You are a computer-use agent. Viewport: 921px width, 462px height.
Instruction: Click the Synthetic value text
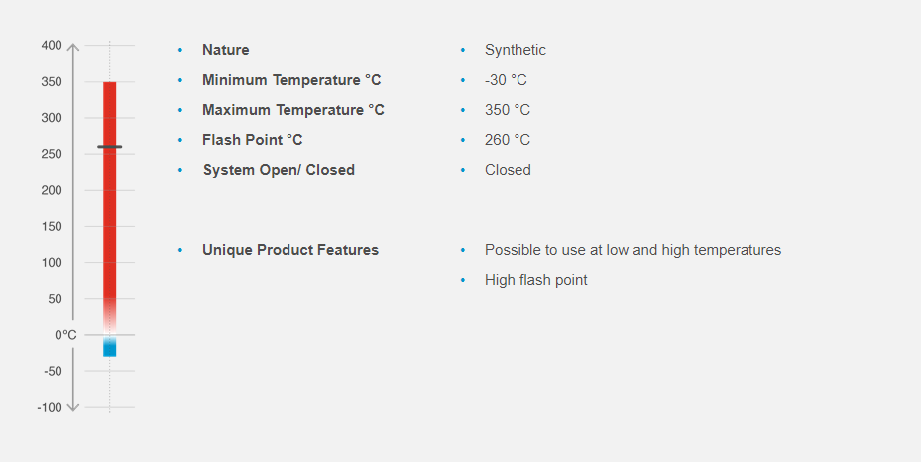pos(515,50)
